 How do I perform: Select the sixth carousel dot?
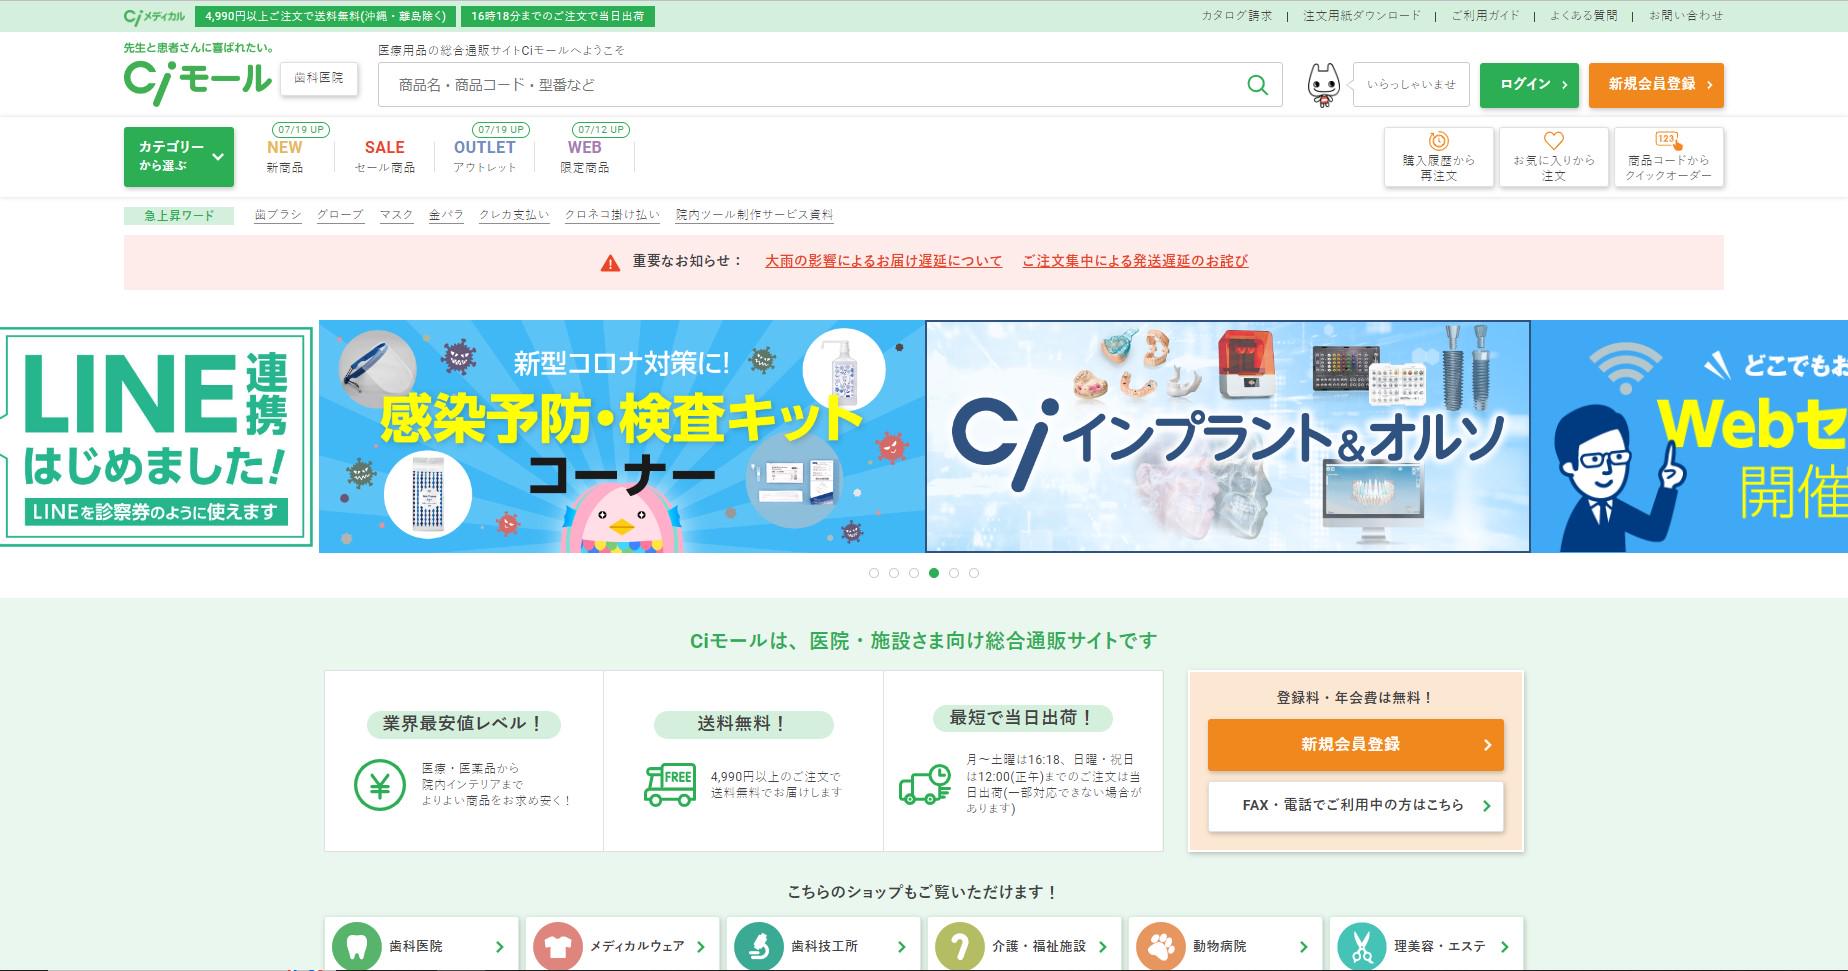point(974,573)
